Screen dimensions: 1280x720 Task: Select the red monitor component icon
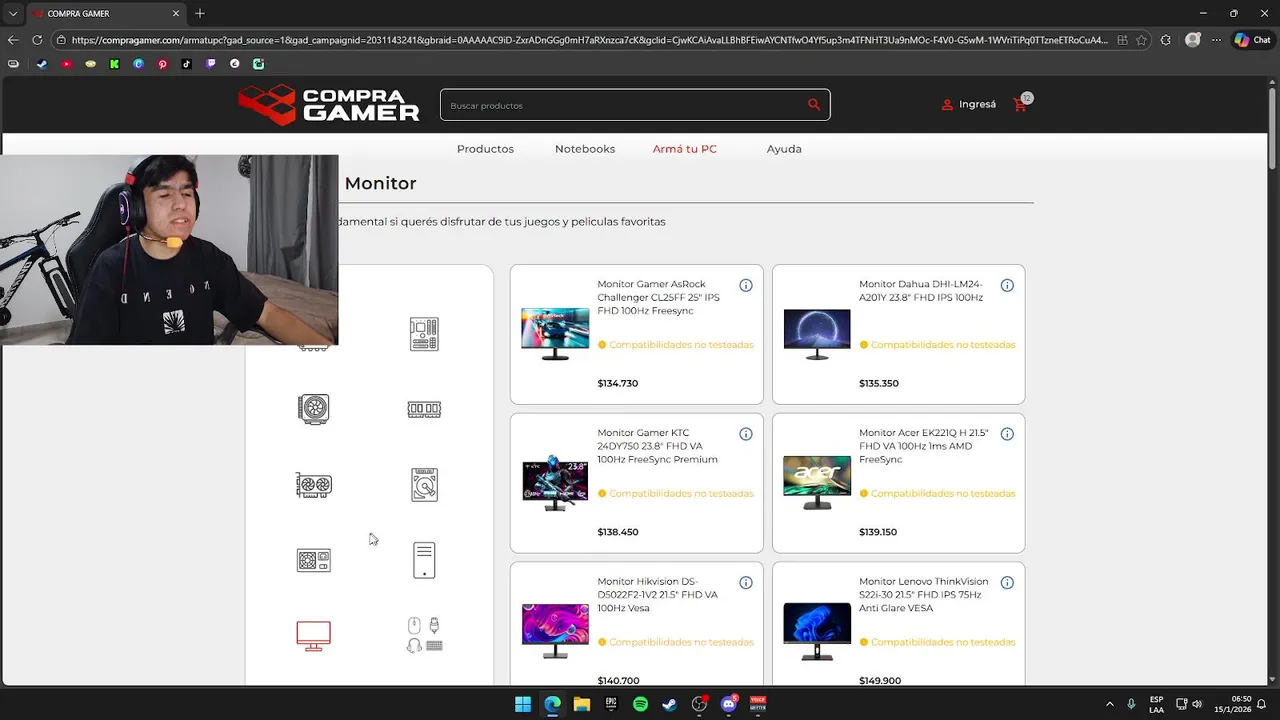[x=313, y=636]
